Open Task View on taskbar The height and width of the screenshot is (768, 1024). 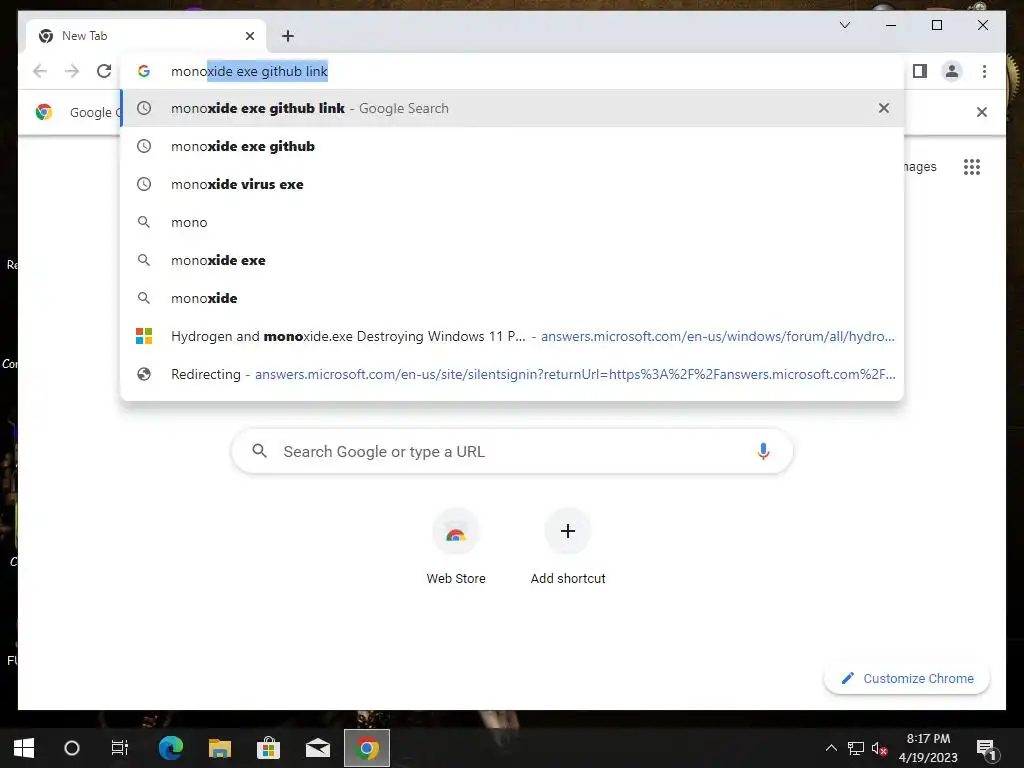120,748
